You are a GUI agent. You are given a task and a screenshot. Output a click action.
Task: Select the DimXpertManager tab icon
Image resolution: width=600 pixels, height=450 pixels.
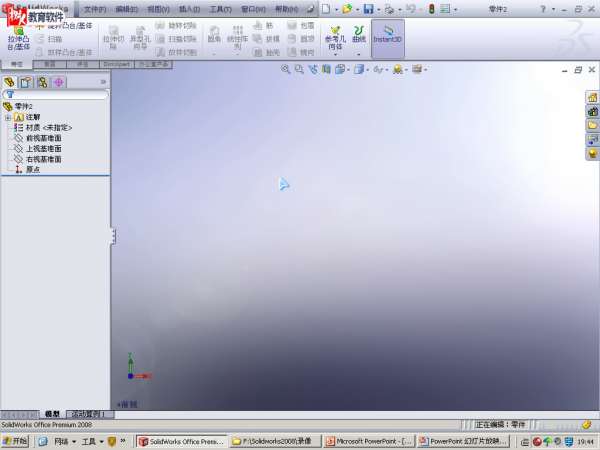coord(59,82)
